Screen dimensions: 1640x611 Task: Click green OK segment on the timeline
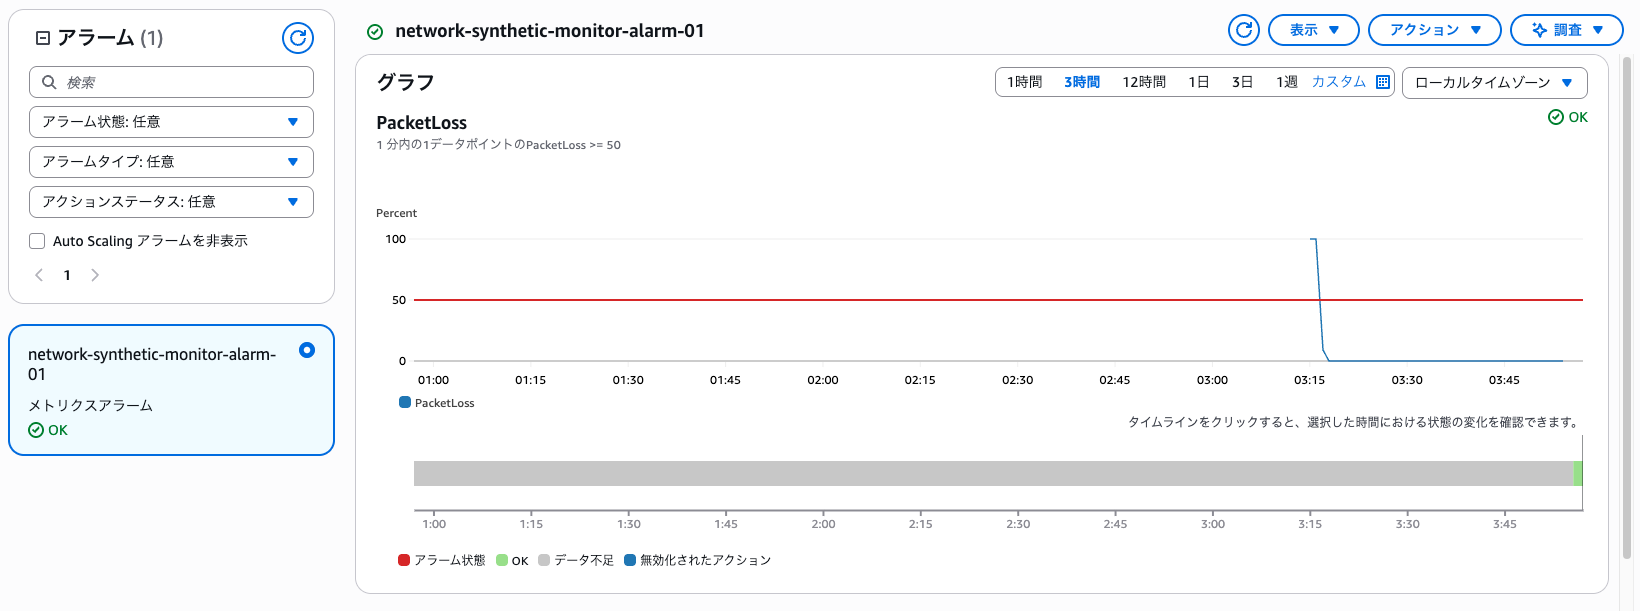click(x=1578, y=473)
